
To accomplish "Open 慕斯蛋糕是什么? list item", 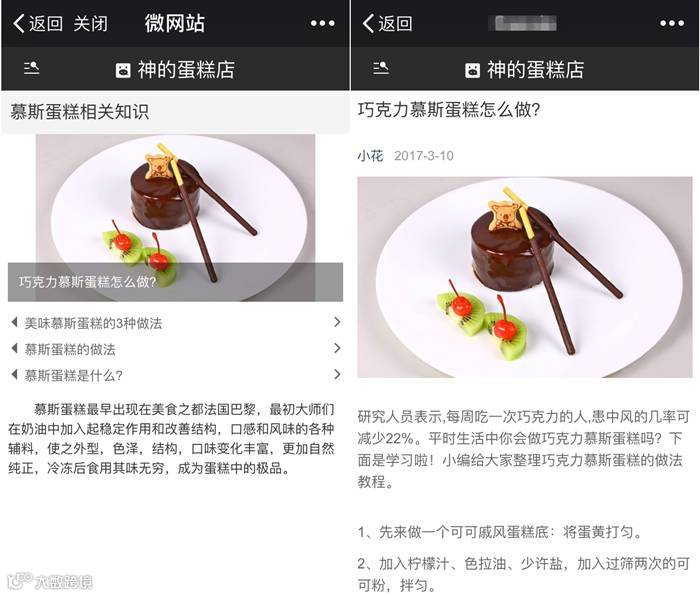I will click(x=74, y=375).
